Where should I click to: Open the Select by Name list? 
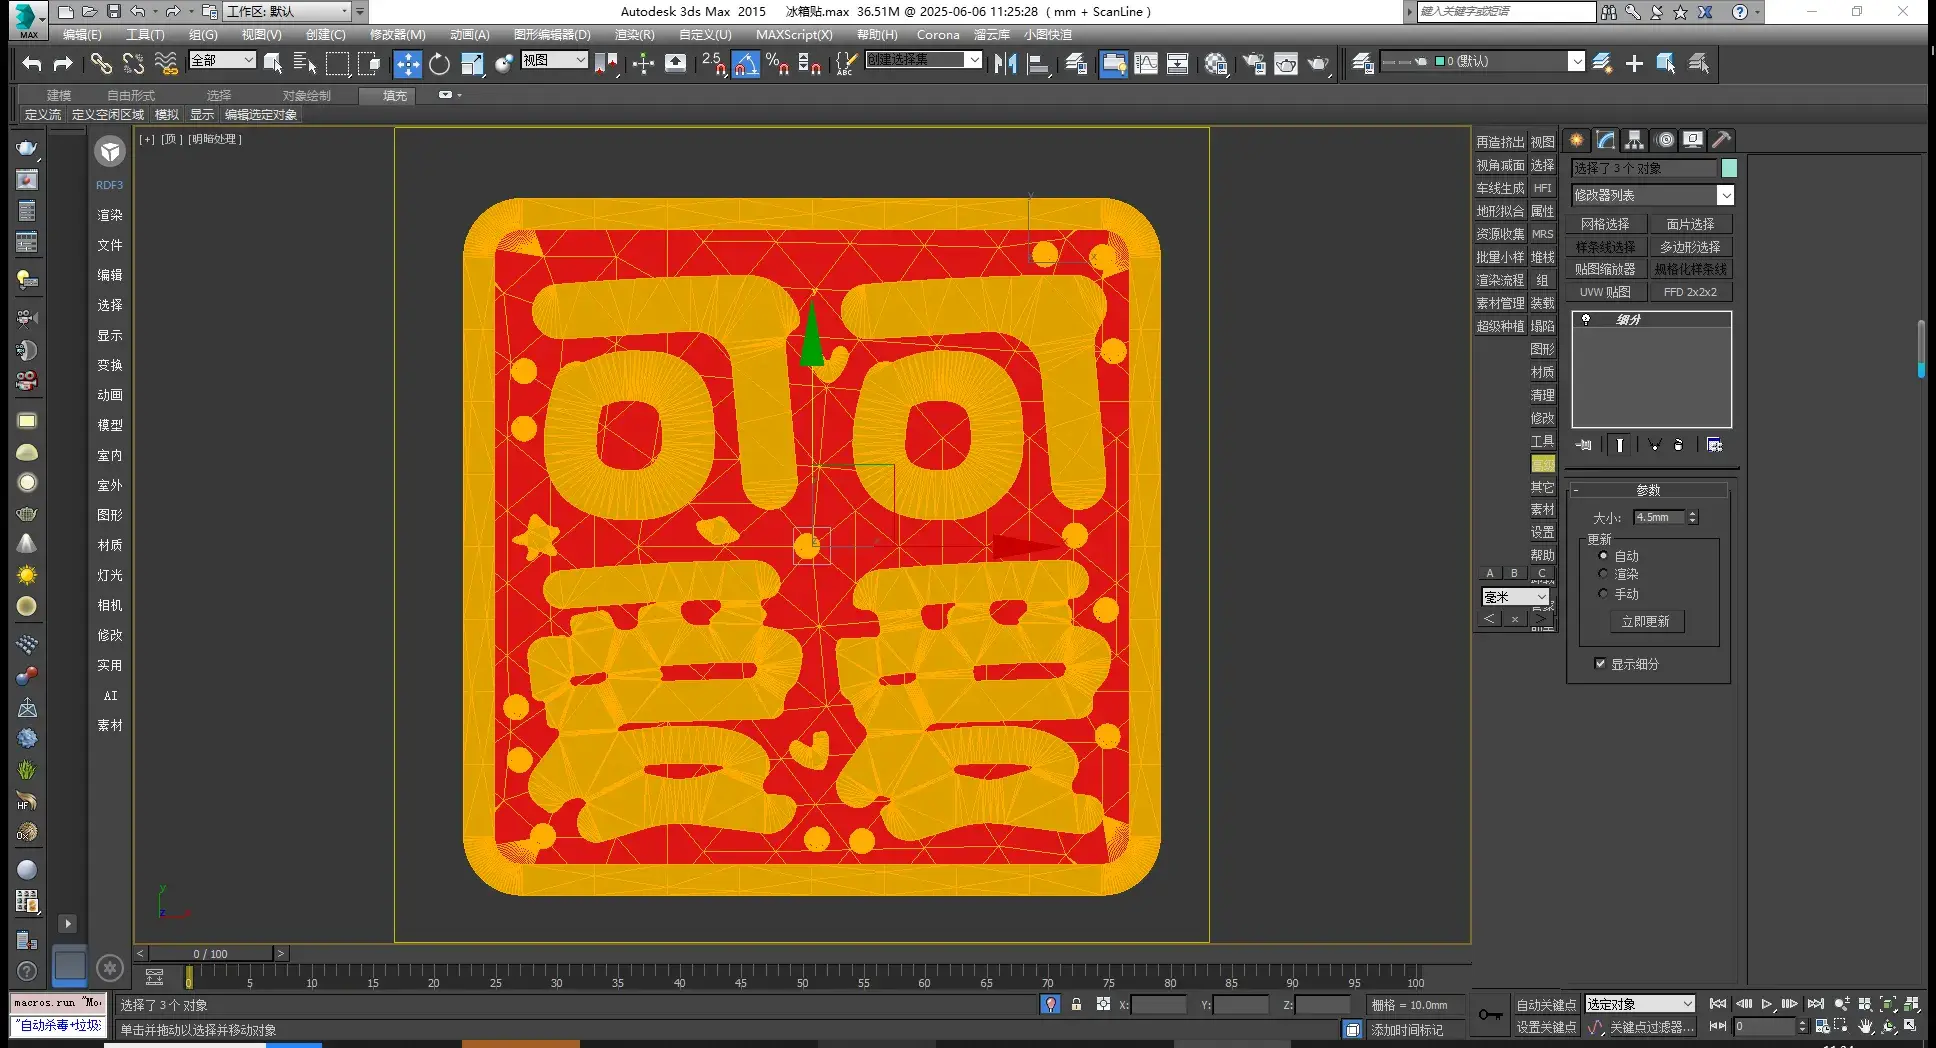coord(305,64)
